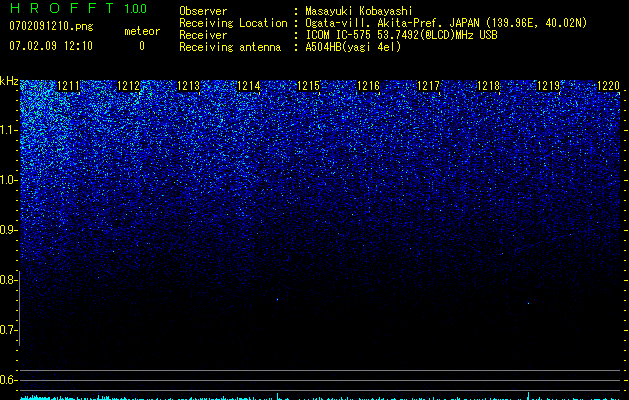
Task: Click the HROFFT 1.0.0 title text
Action: [78, 8]
